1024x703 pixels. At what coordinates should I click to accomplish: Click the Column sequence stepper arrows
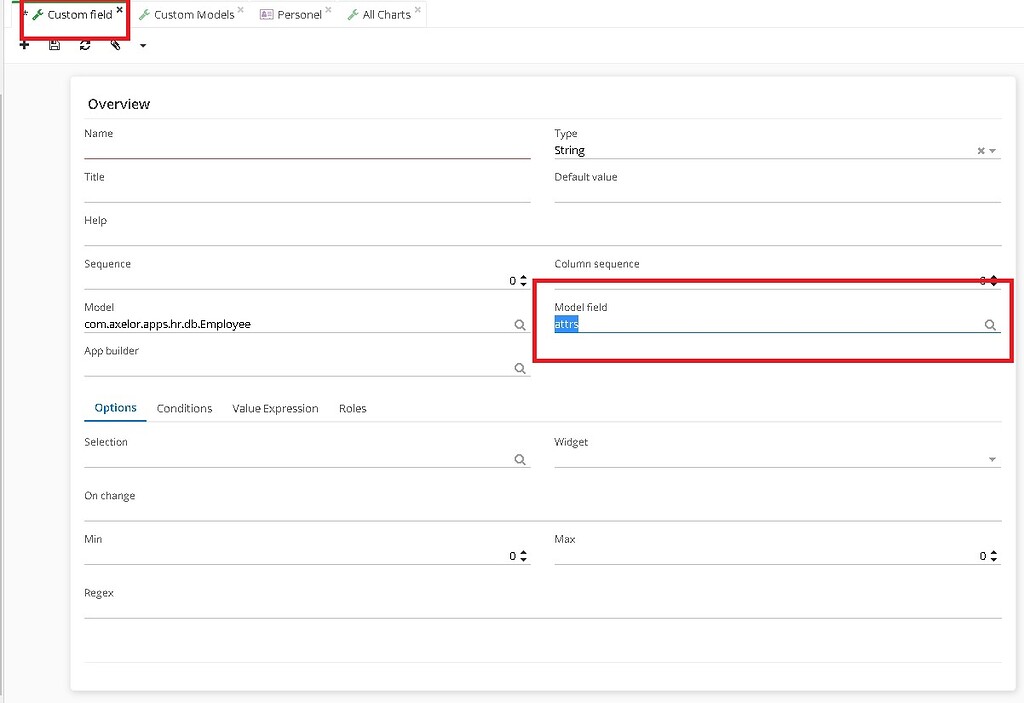click(993, 281)
